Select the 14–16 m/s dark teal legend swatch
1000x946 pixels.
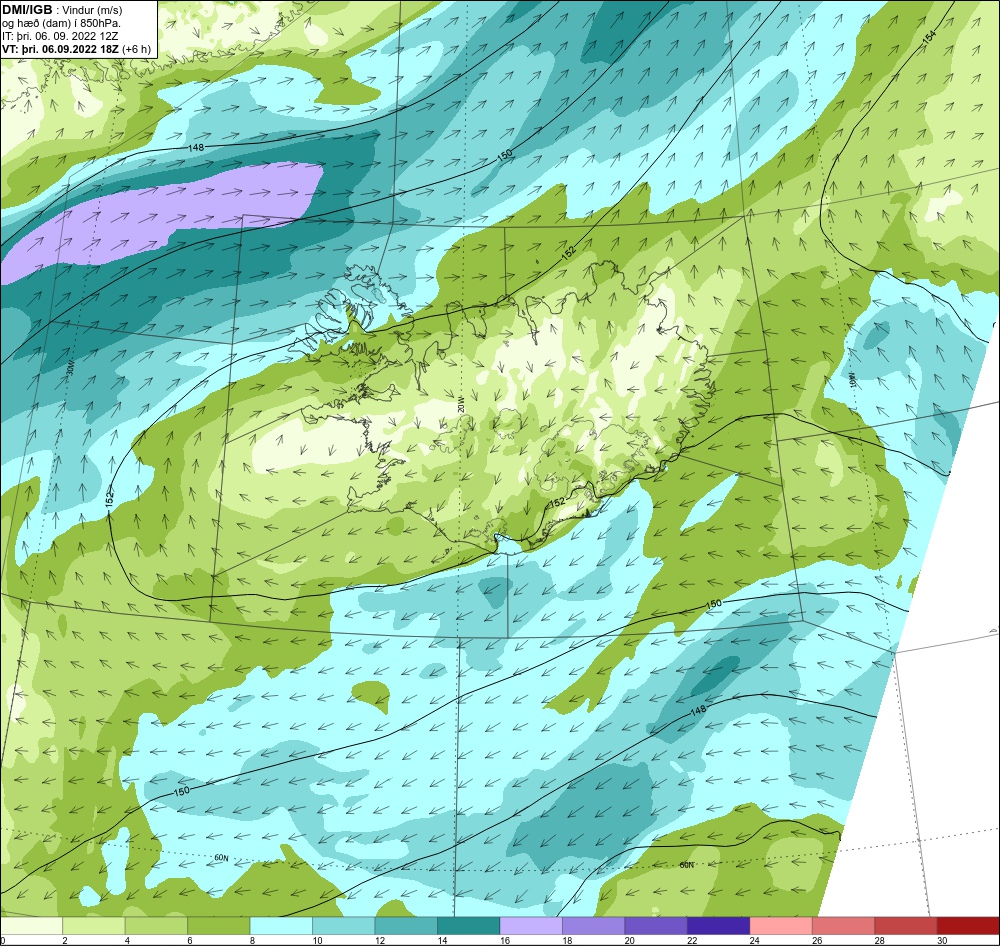click(469, 926)
